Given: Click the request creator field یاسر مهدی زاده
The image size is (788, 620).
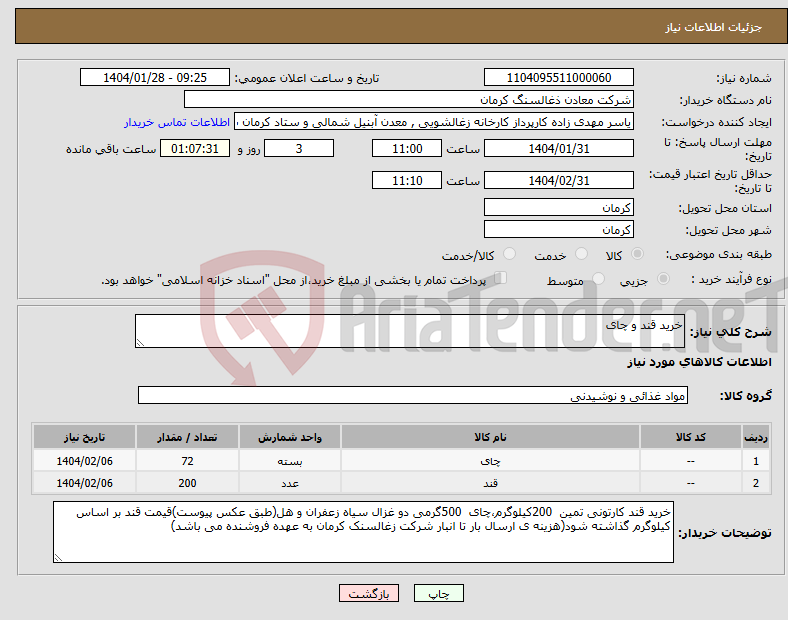Looking at the screenshot, I should (434, 122).
